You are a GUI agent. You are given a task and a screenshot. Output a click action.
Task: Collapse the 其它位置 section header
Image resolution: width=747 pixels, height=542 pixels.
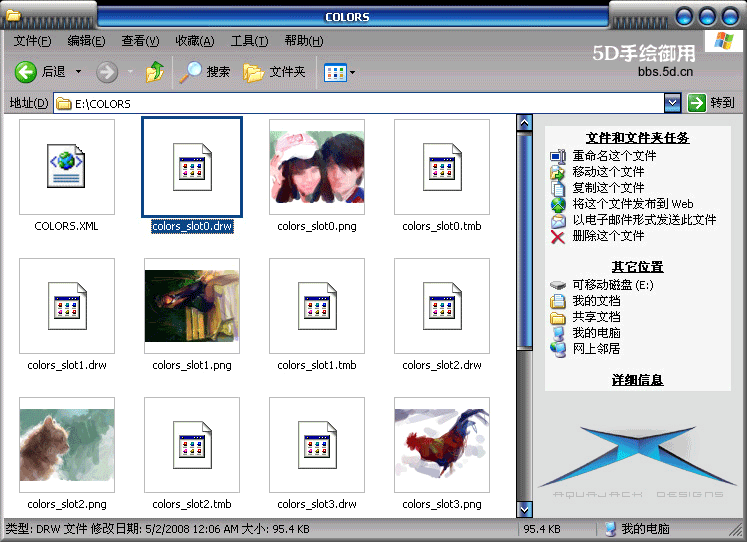point(637,267)
